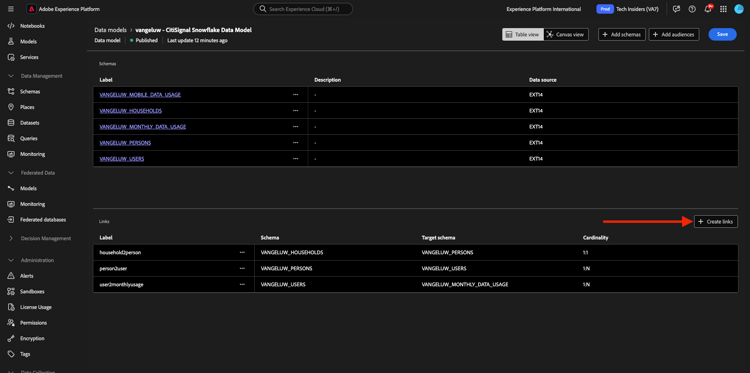
Task: Open more options for VANGELUW_HOUSEHOLDS schema
Action: tap(296, 110)
